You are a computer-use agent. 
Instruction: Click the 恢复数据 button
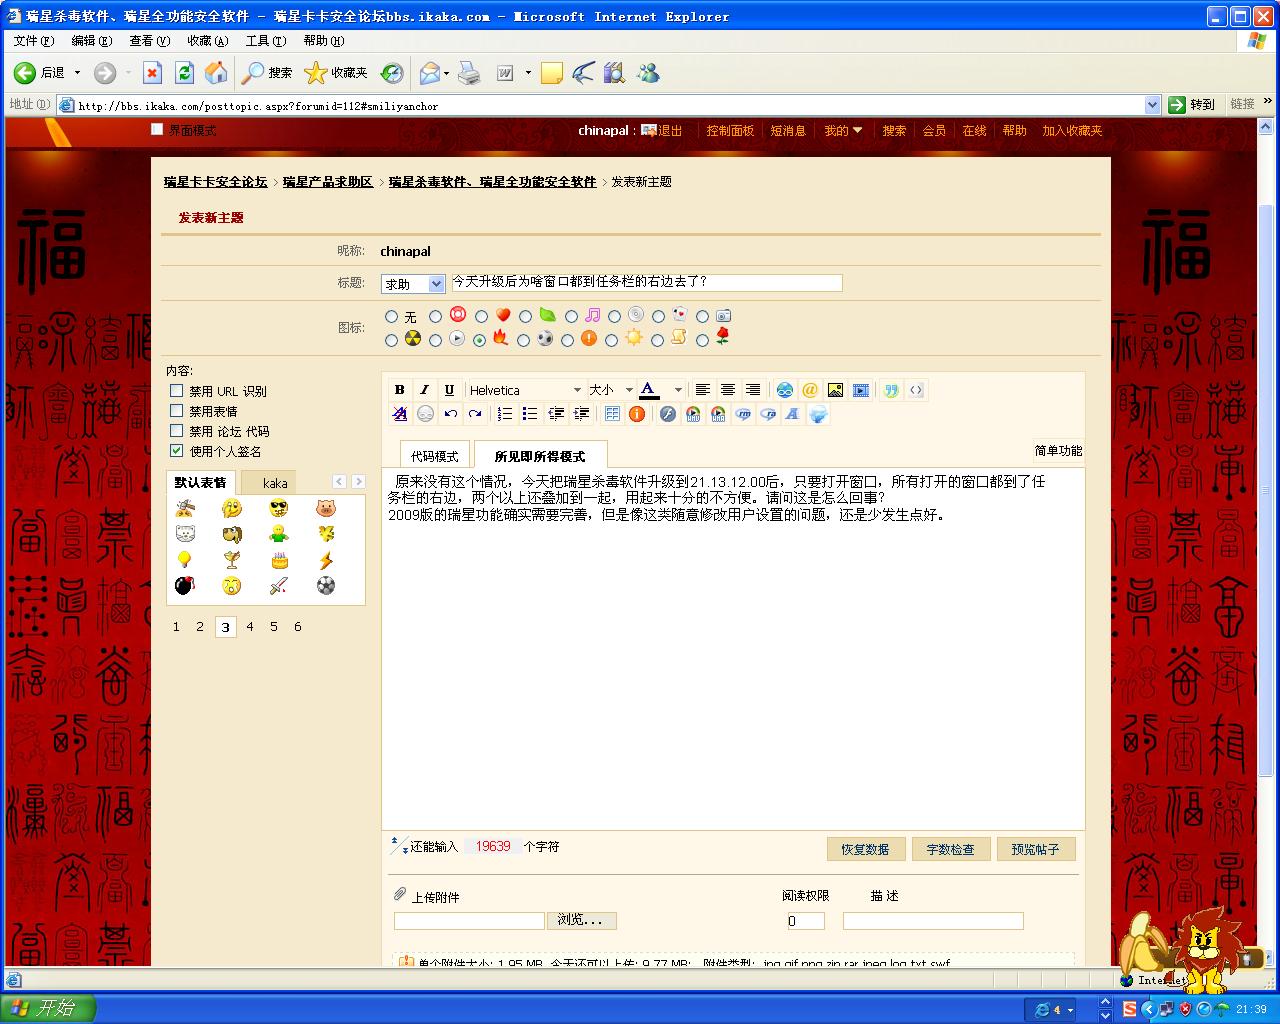tap(865, 849)
